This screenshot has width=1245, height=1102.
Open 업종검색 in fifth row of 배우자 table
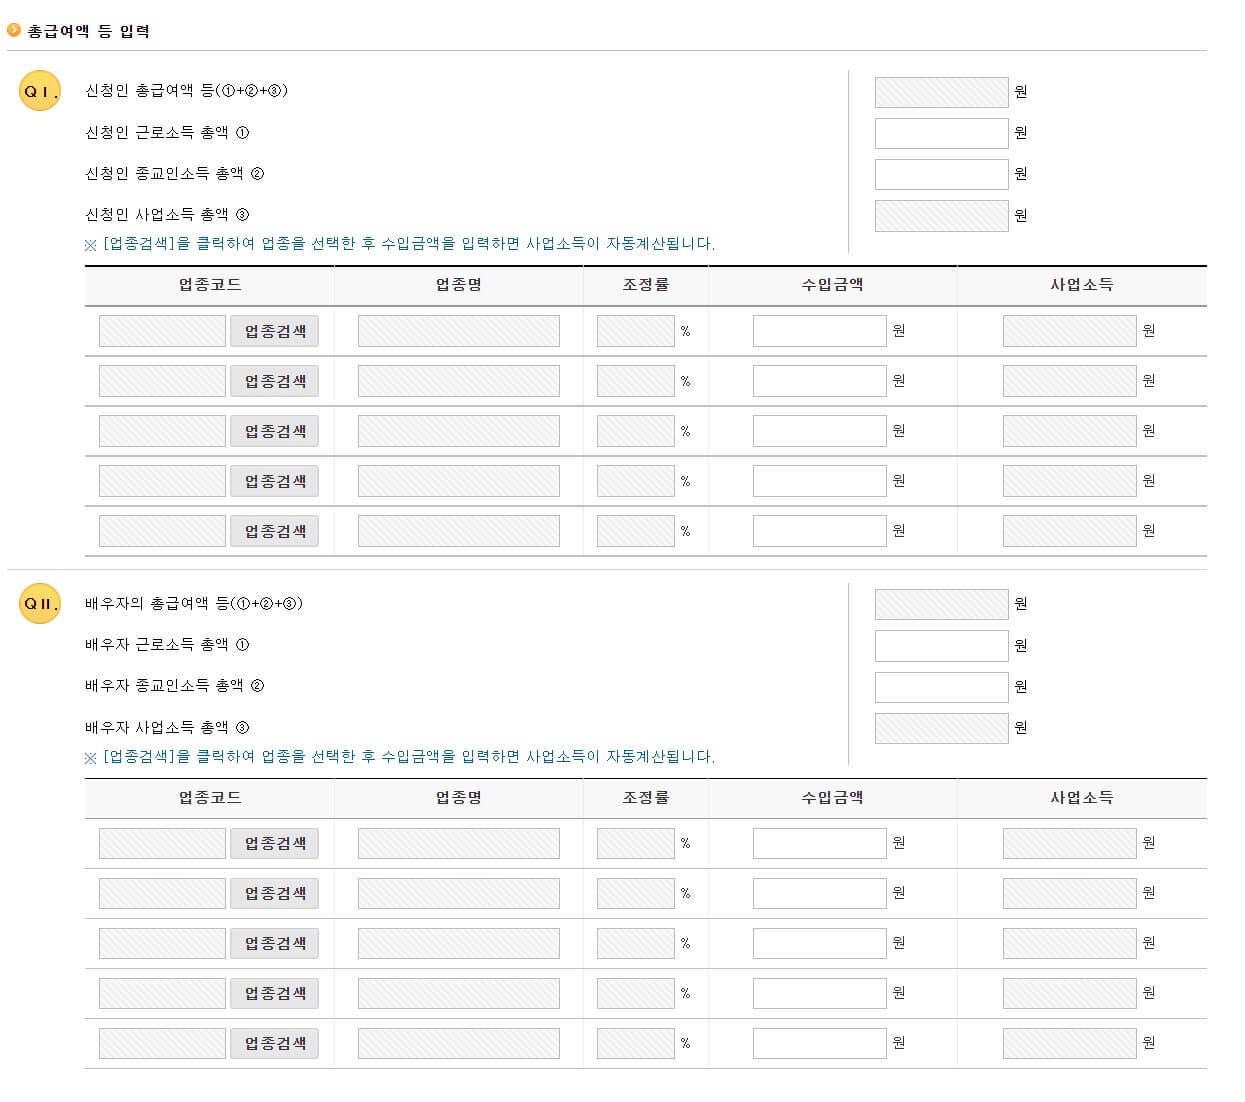click(274, 1043)
